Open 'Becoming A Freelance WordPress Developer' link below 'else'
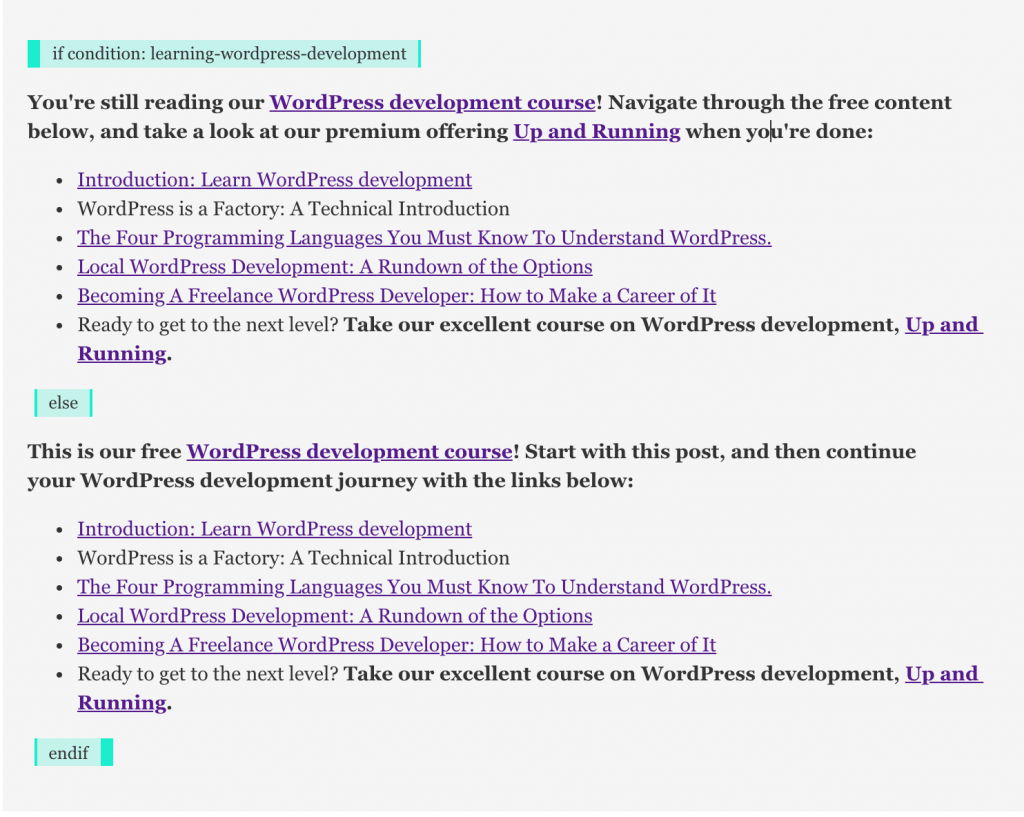Screen dimensions: 1024x817 (396, 645)
